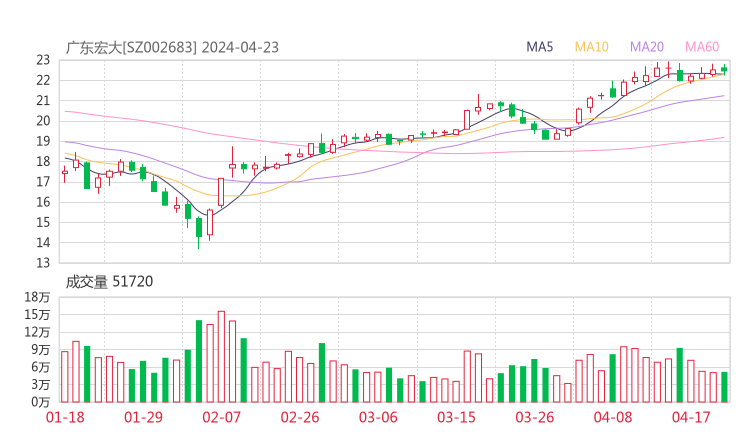Image resolution: width=740 pixels, height=440 pixels.
Task: Click the MA10 legend label
Action: click(591, 47)
